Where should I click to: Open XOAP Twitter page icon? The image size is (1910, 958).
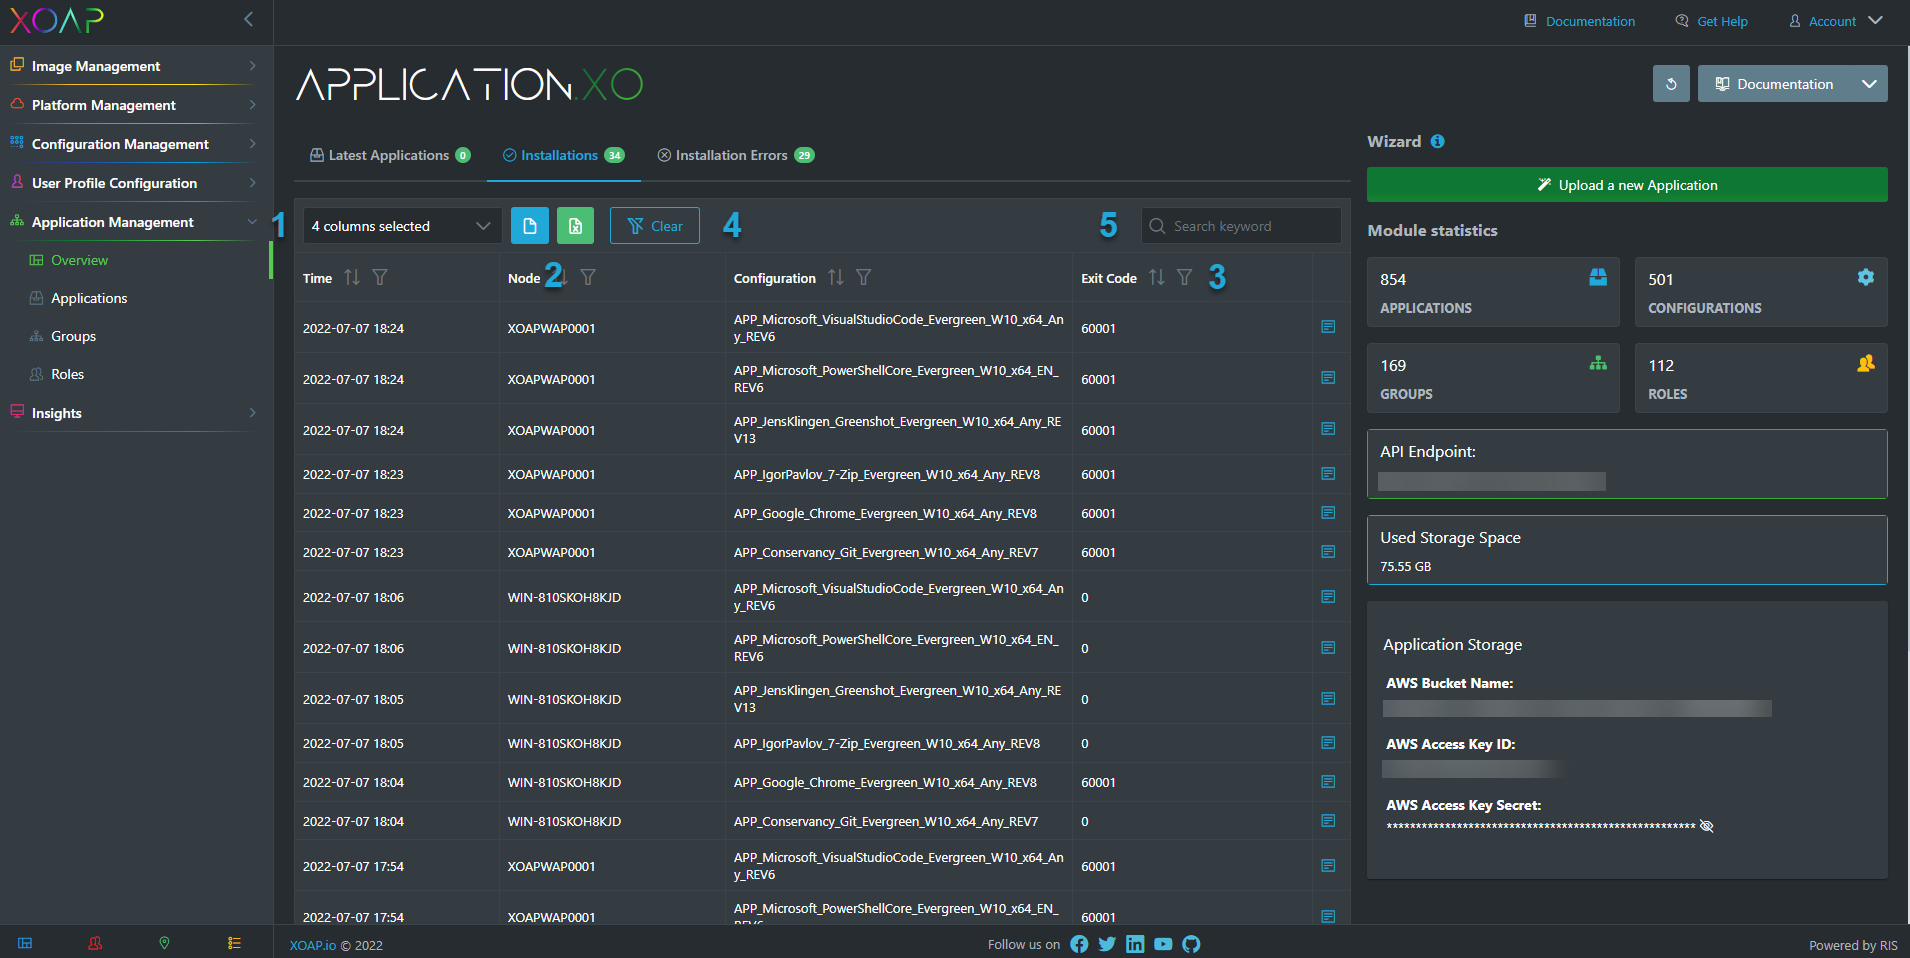tap(1107, 944)
